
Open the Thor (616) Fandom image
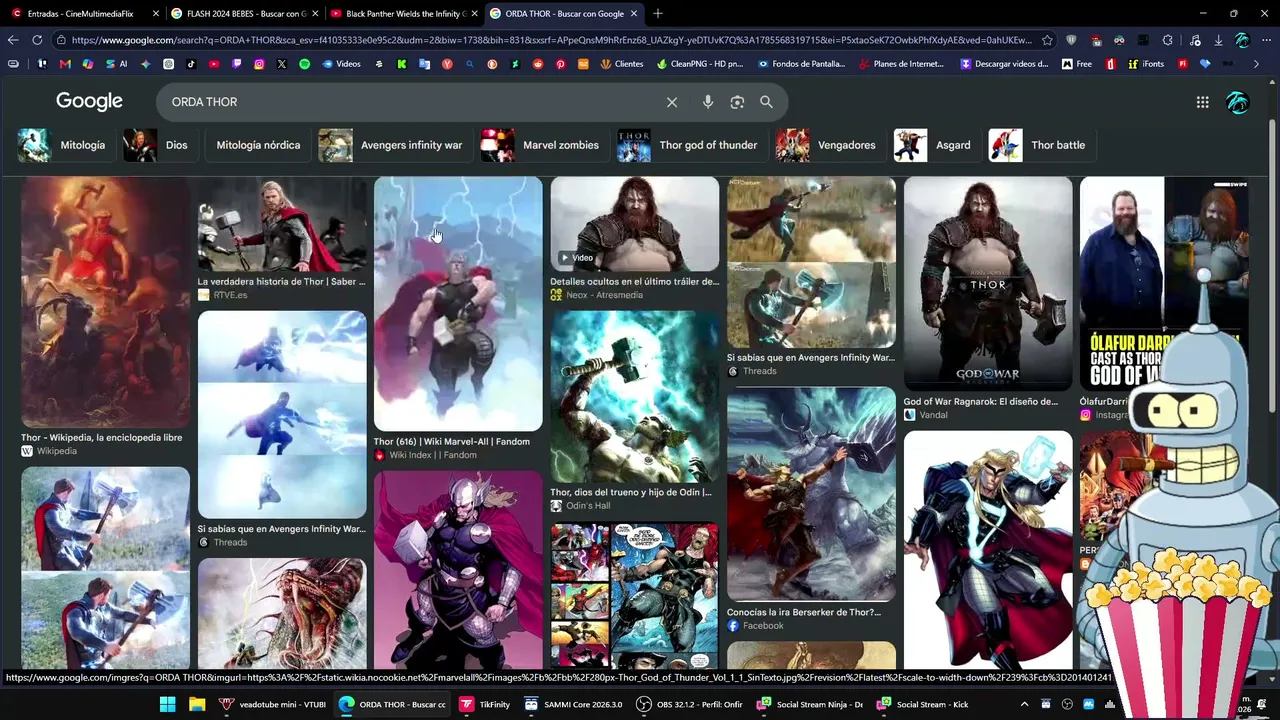tap(458, 304)
